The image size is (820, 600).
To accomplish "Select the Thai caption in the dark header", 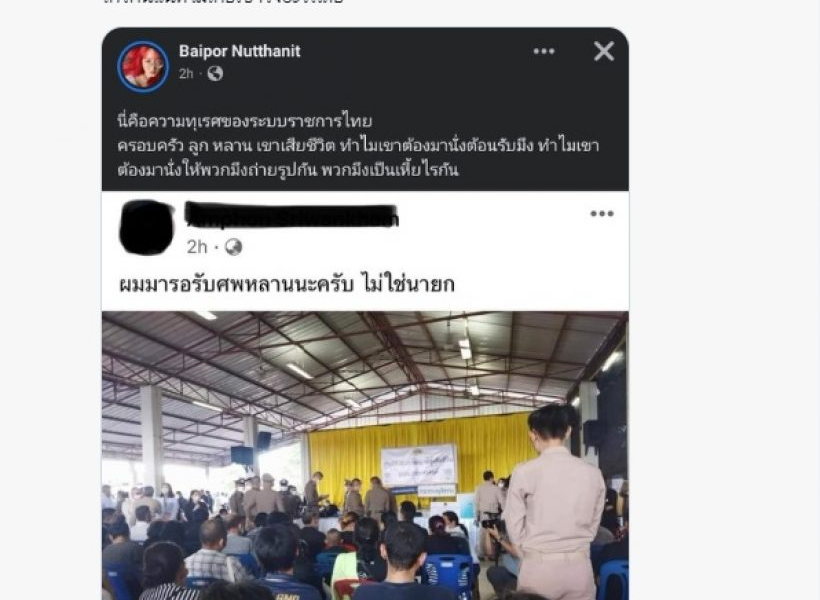I will (358, 145).
